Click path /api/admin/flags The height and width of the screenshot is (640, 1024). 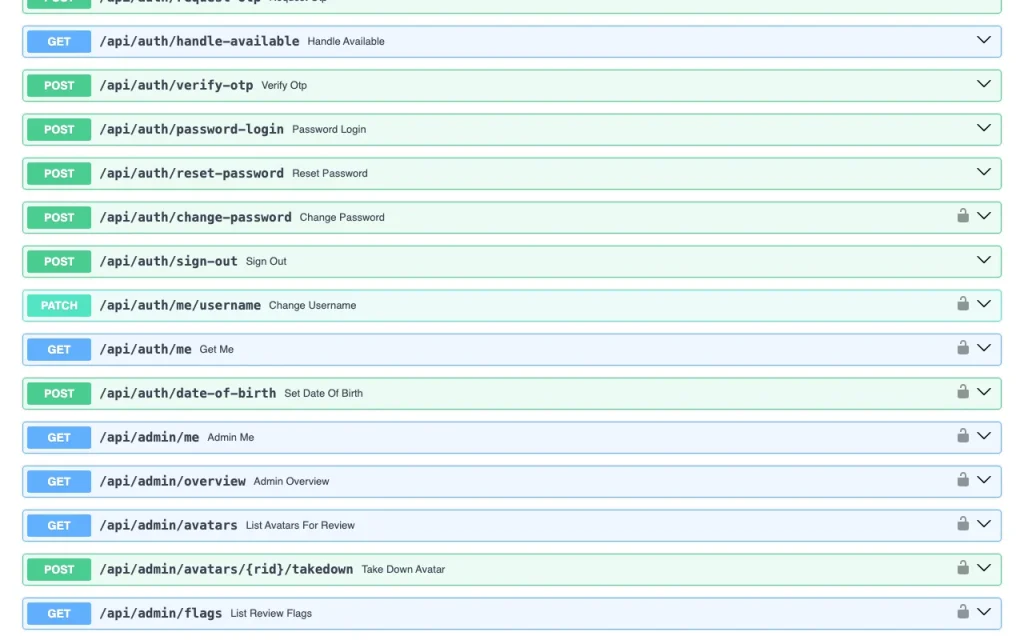point(161,613)
